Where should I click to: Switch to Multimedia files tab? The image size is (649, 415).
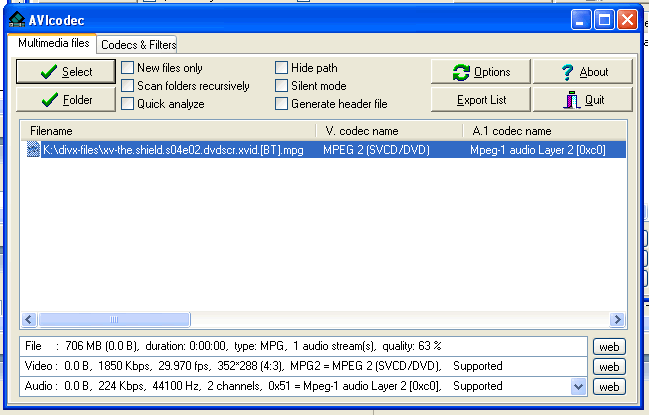pyautogui.click(x=53, y=43)
